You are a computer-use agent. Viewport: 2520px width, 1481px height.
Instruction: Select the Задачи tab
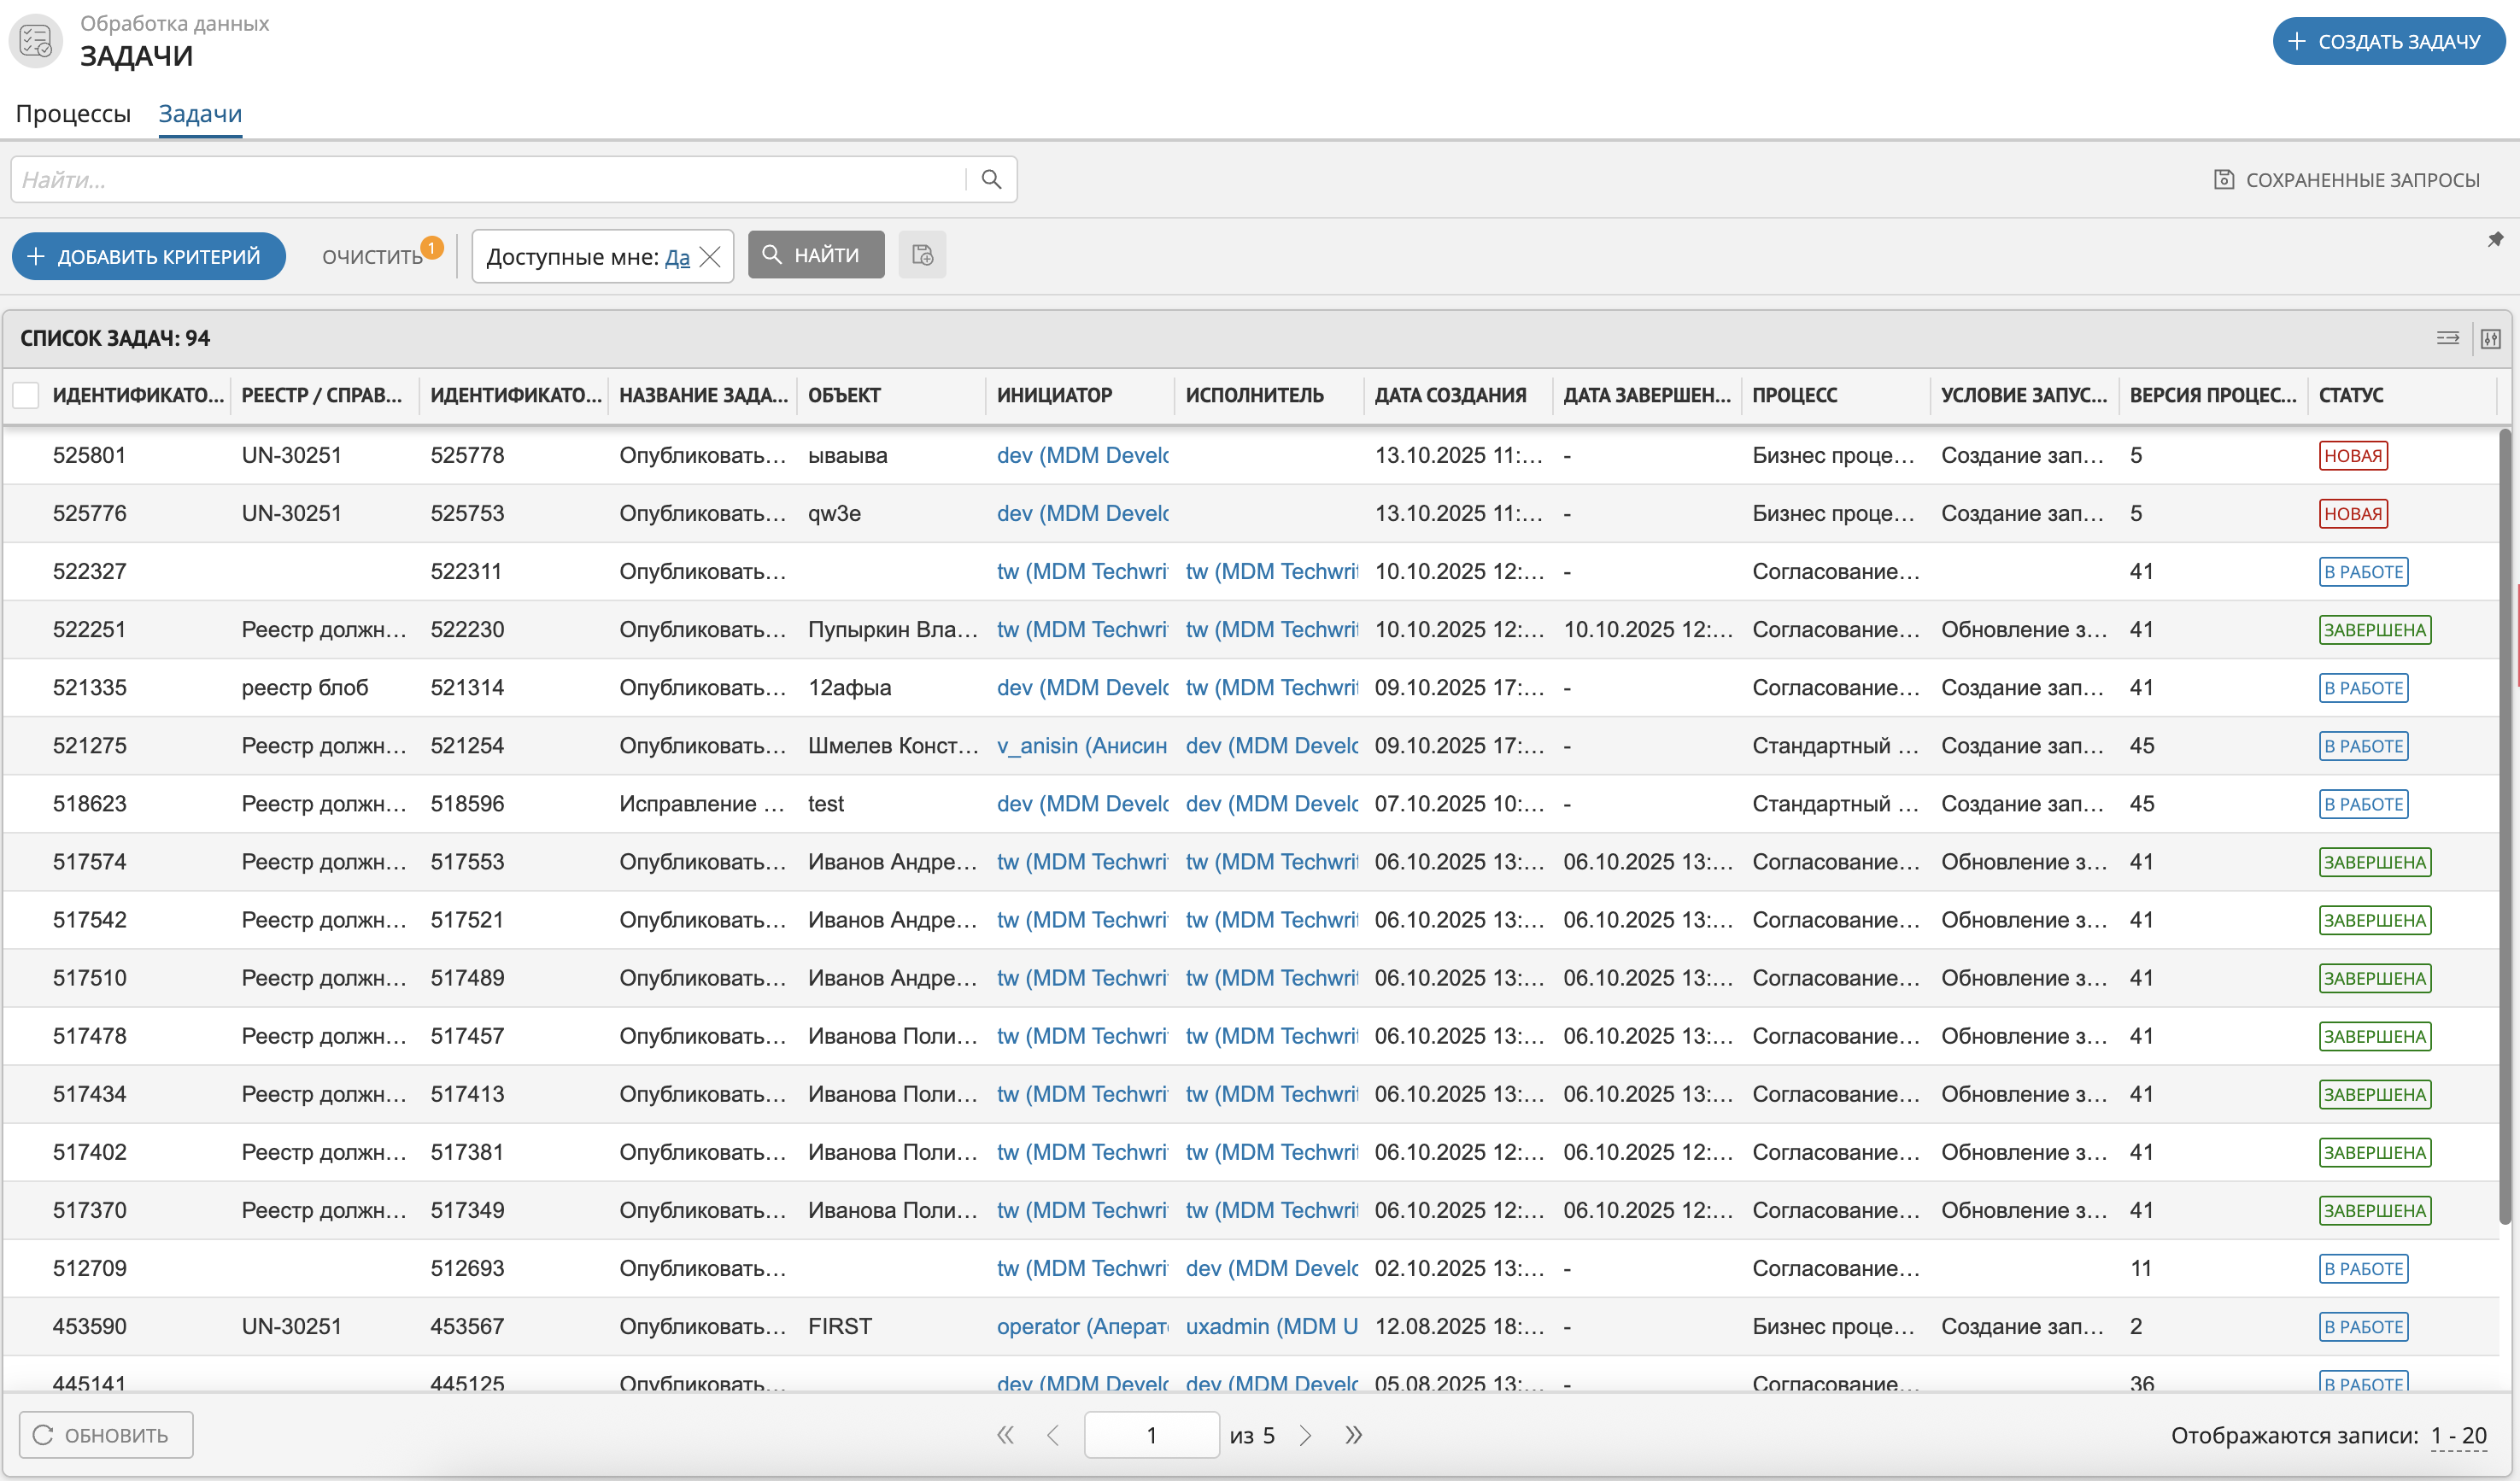coord(200,114)
